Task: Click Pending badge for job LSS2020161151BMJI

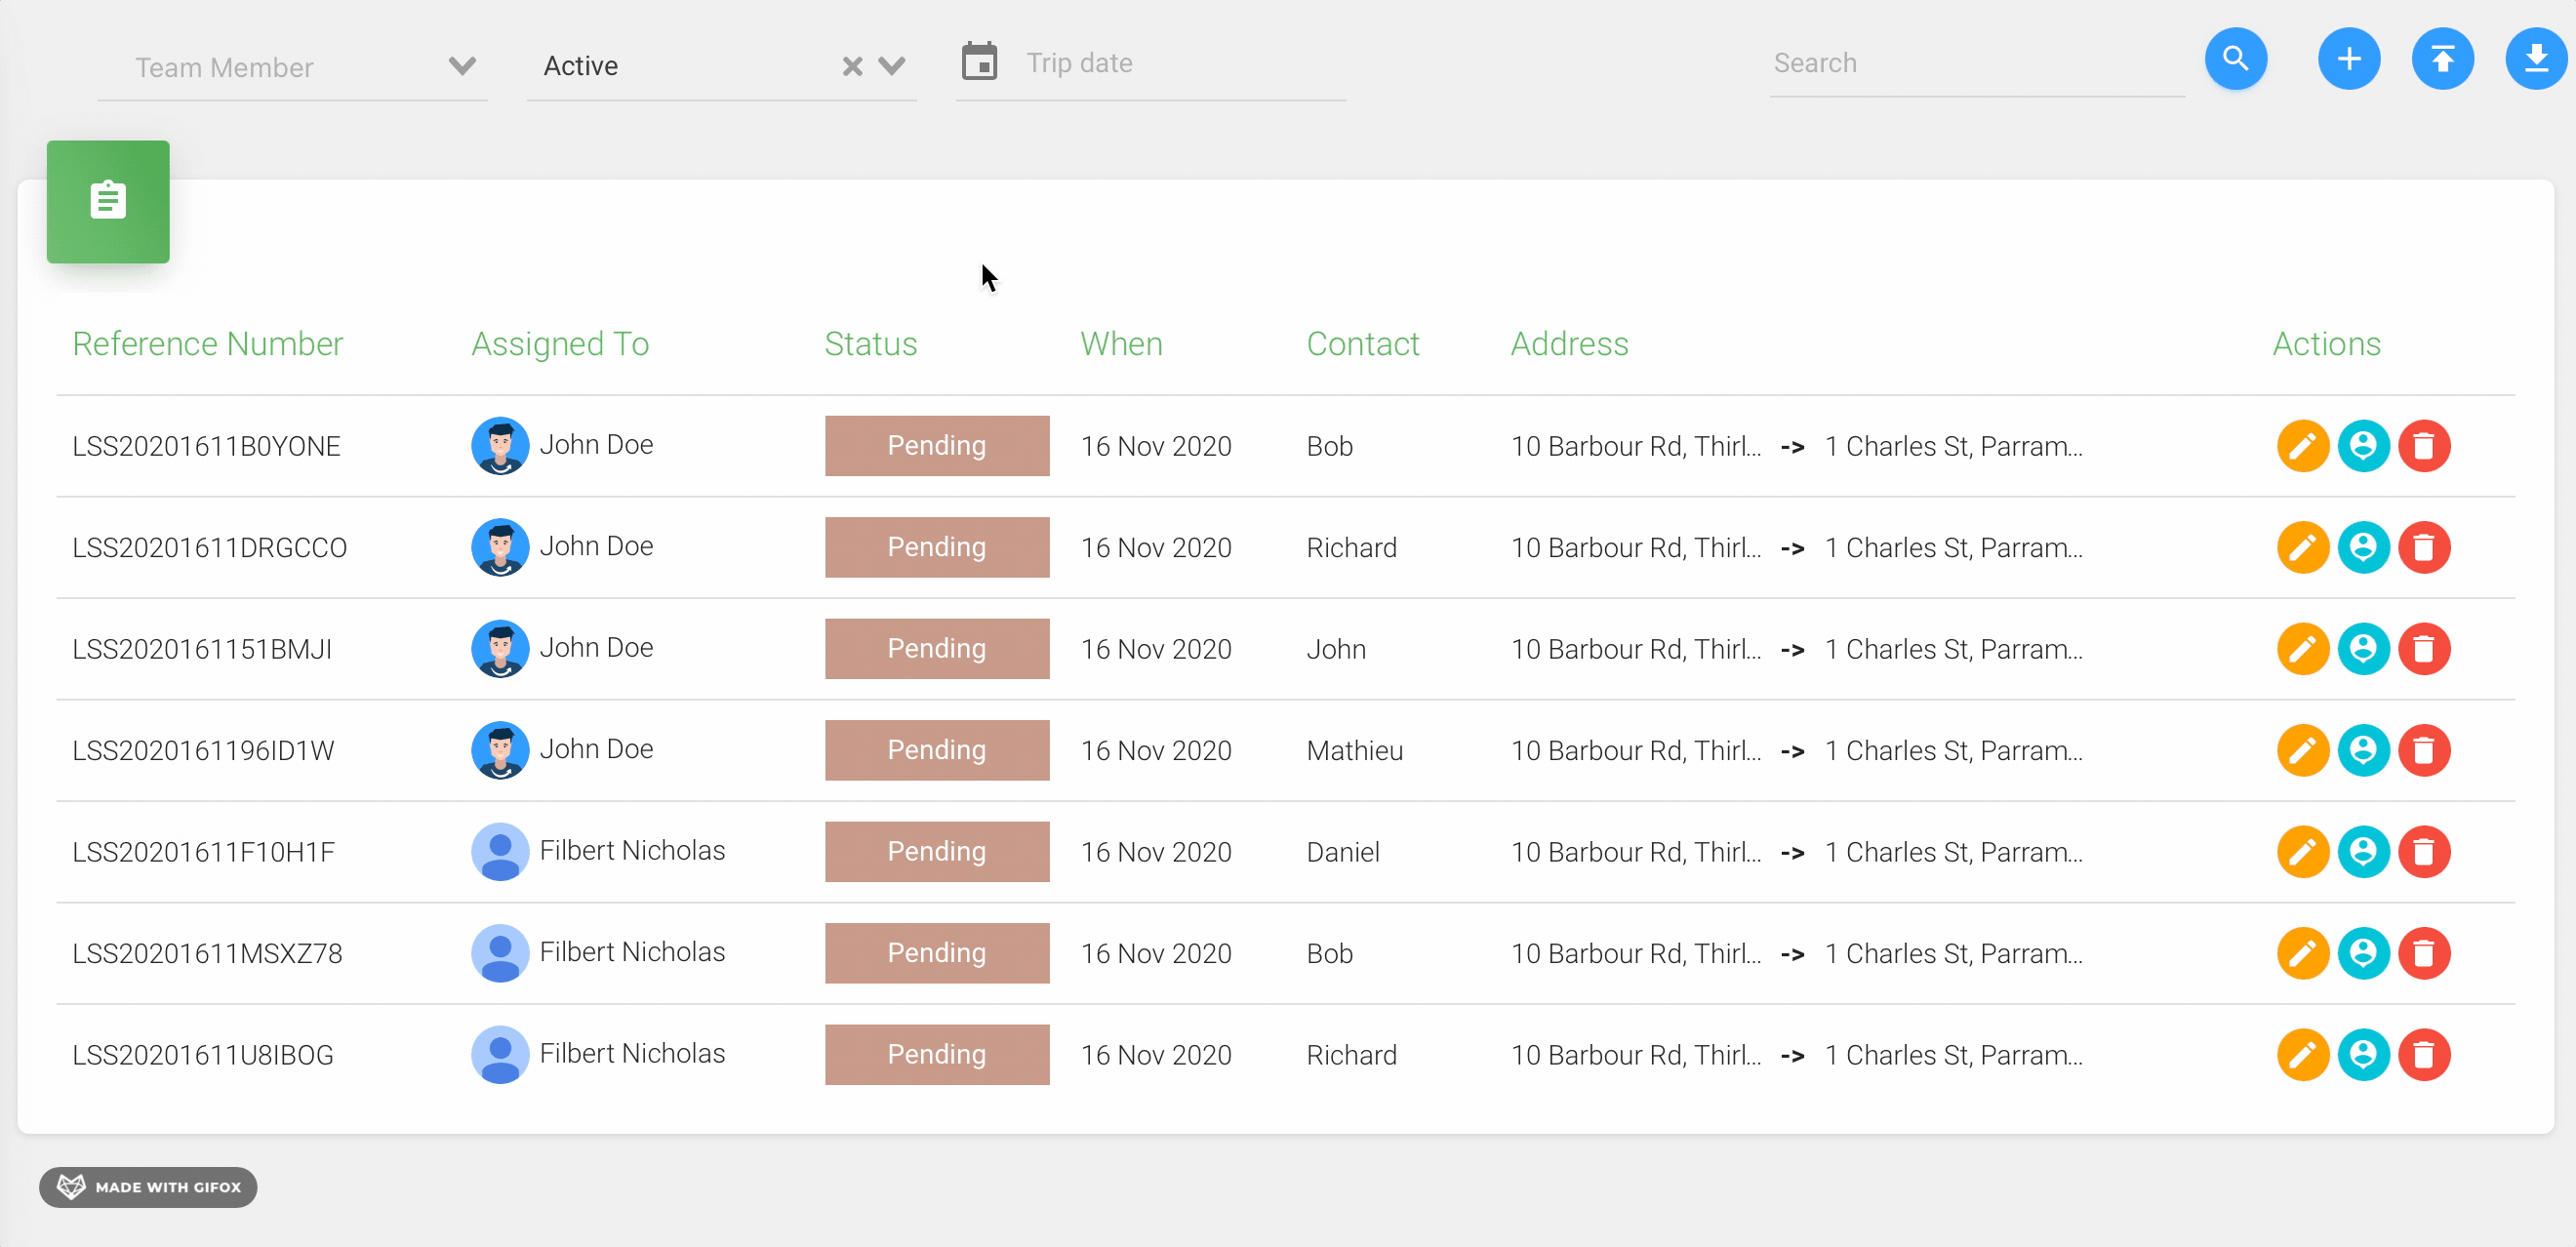Action: (x=937, y=649)
